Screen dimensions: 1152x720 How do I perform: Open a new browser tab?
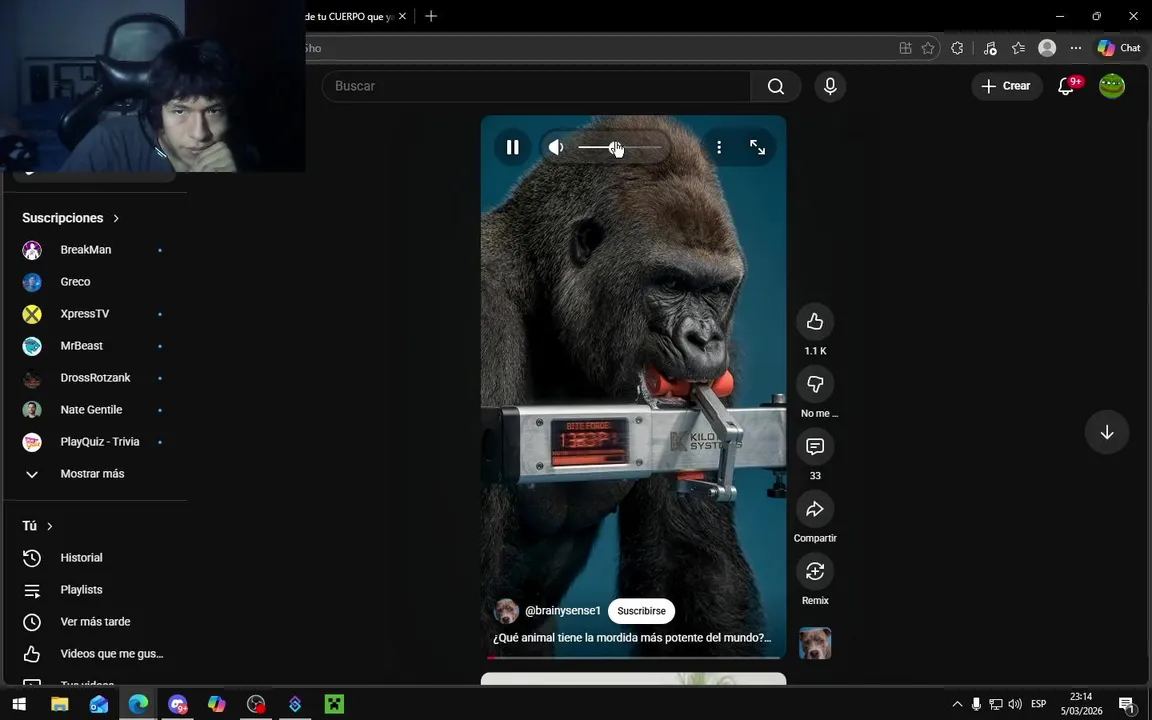point(431,16)
